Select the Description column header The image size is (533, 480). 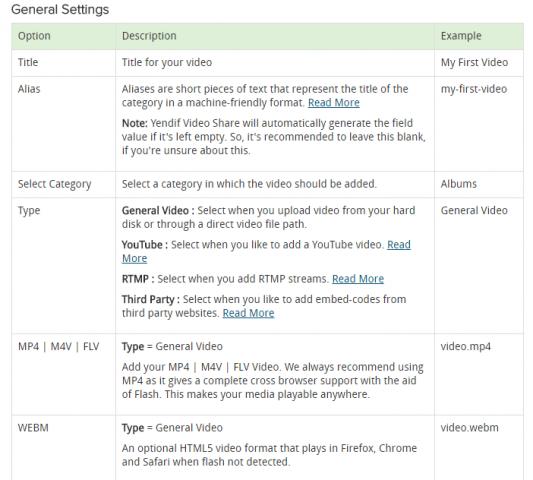pyautogui.click(x=275, y=36)
